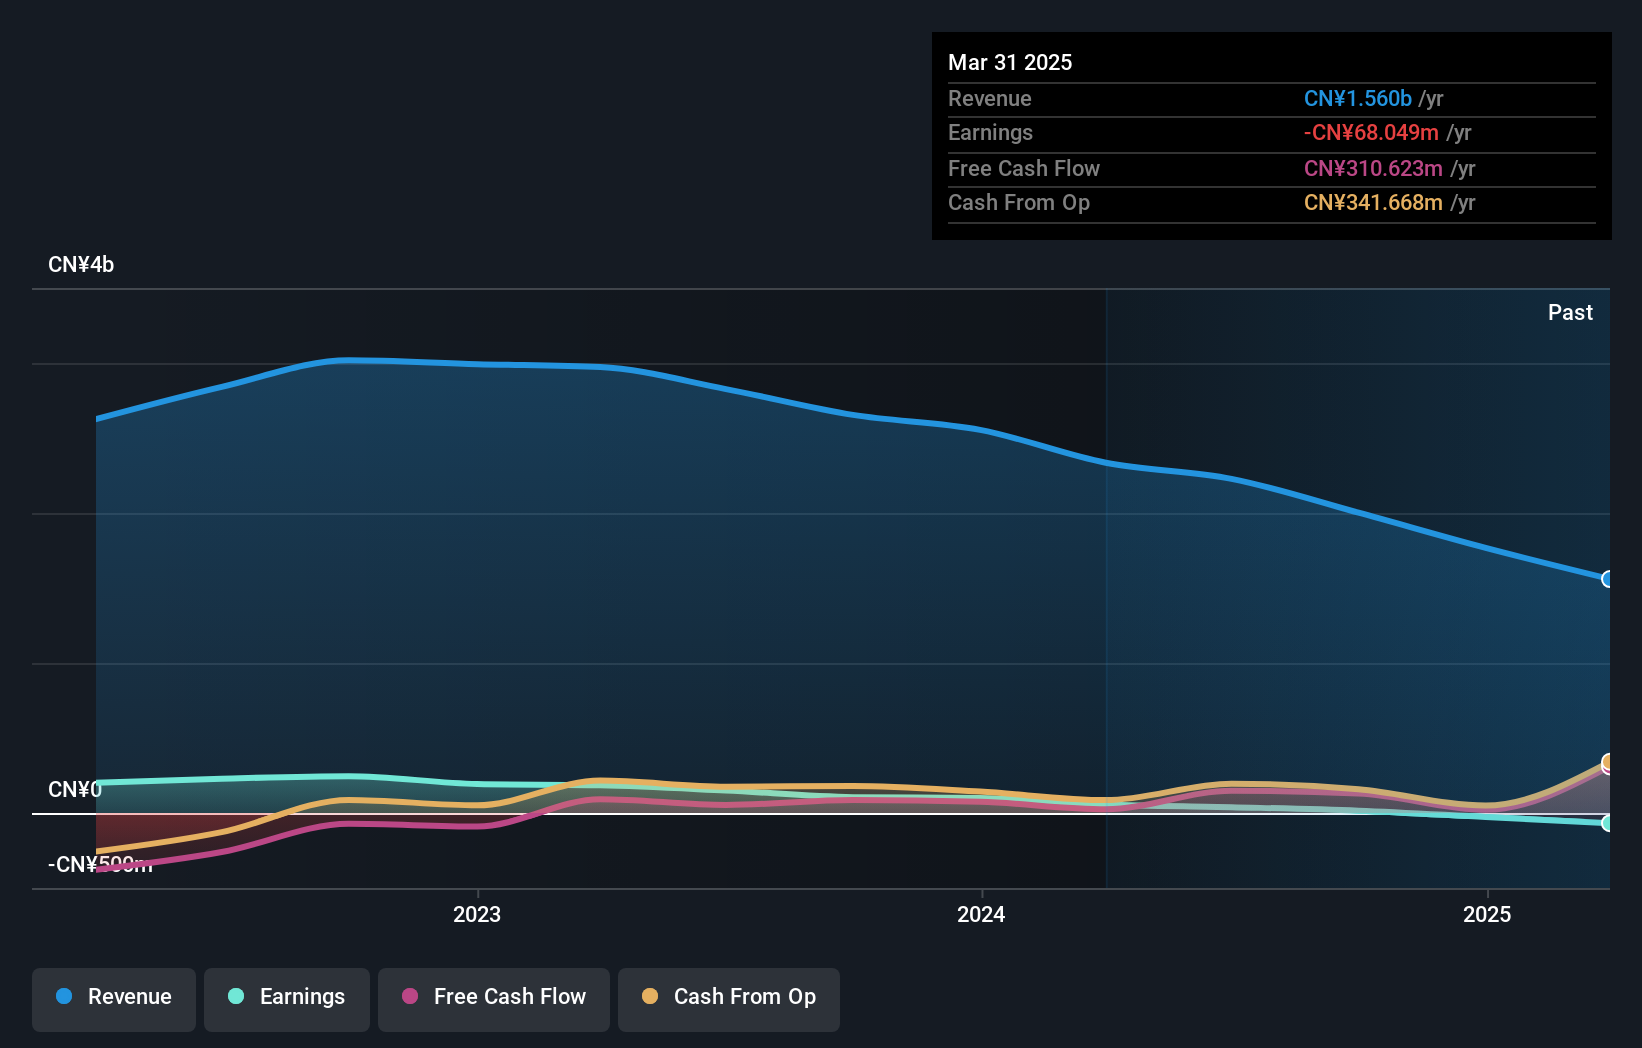Click the Cash From Op tooltip row label
This screenshot has height=1048, width=1642.
click(x=1019, y=202)
